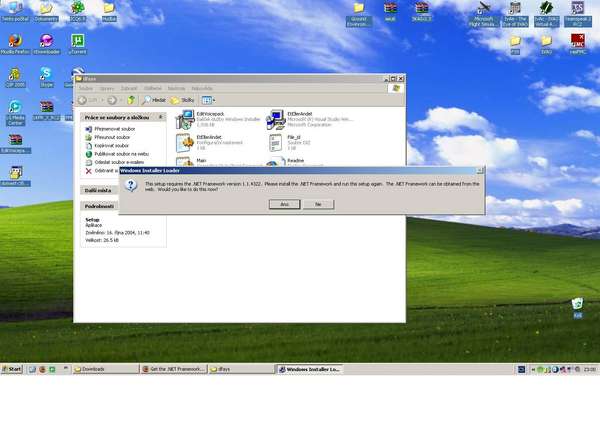Open the uTorrent desktop shortcut
Screen dimensions: 600x427
click(78, 44)
